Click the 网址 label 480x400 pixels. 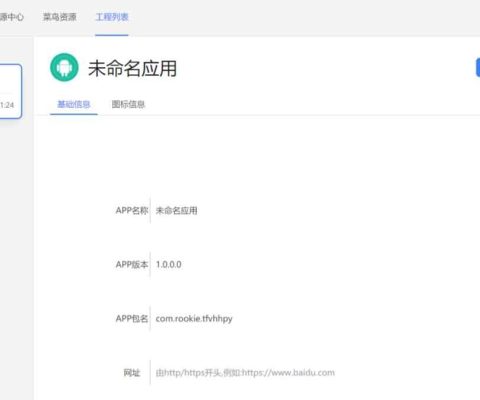click(x=132, y=372)
